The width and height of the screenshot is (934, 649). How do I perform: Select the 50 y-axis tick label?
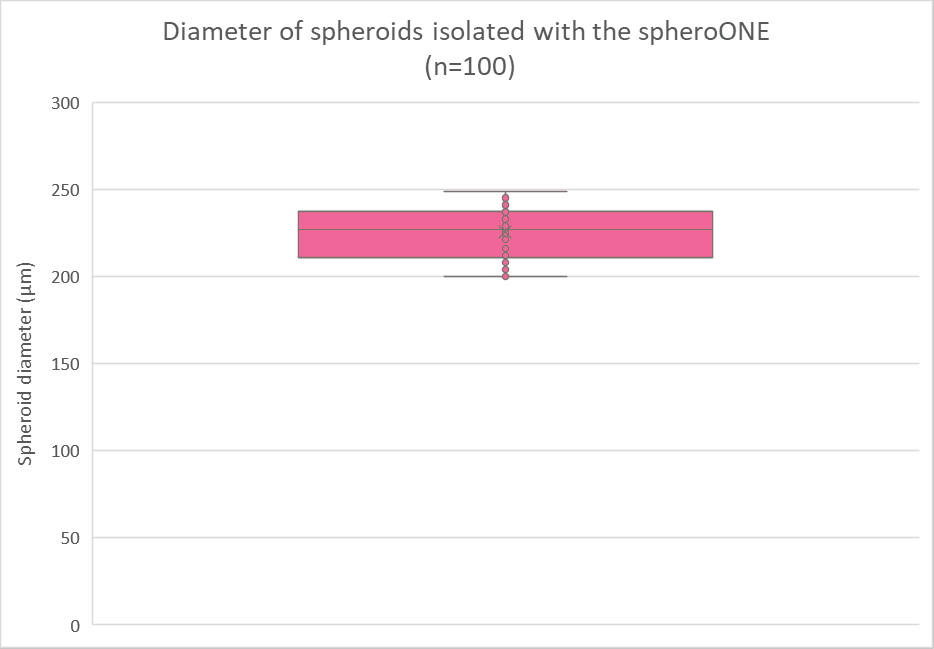coord(71,538)
